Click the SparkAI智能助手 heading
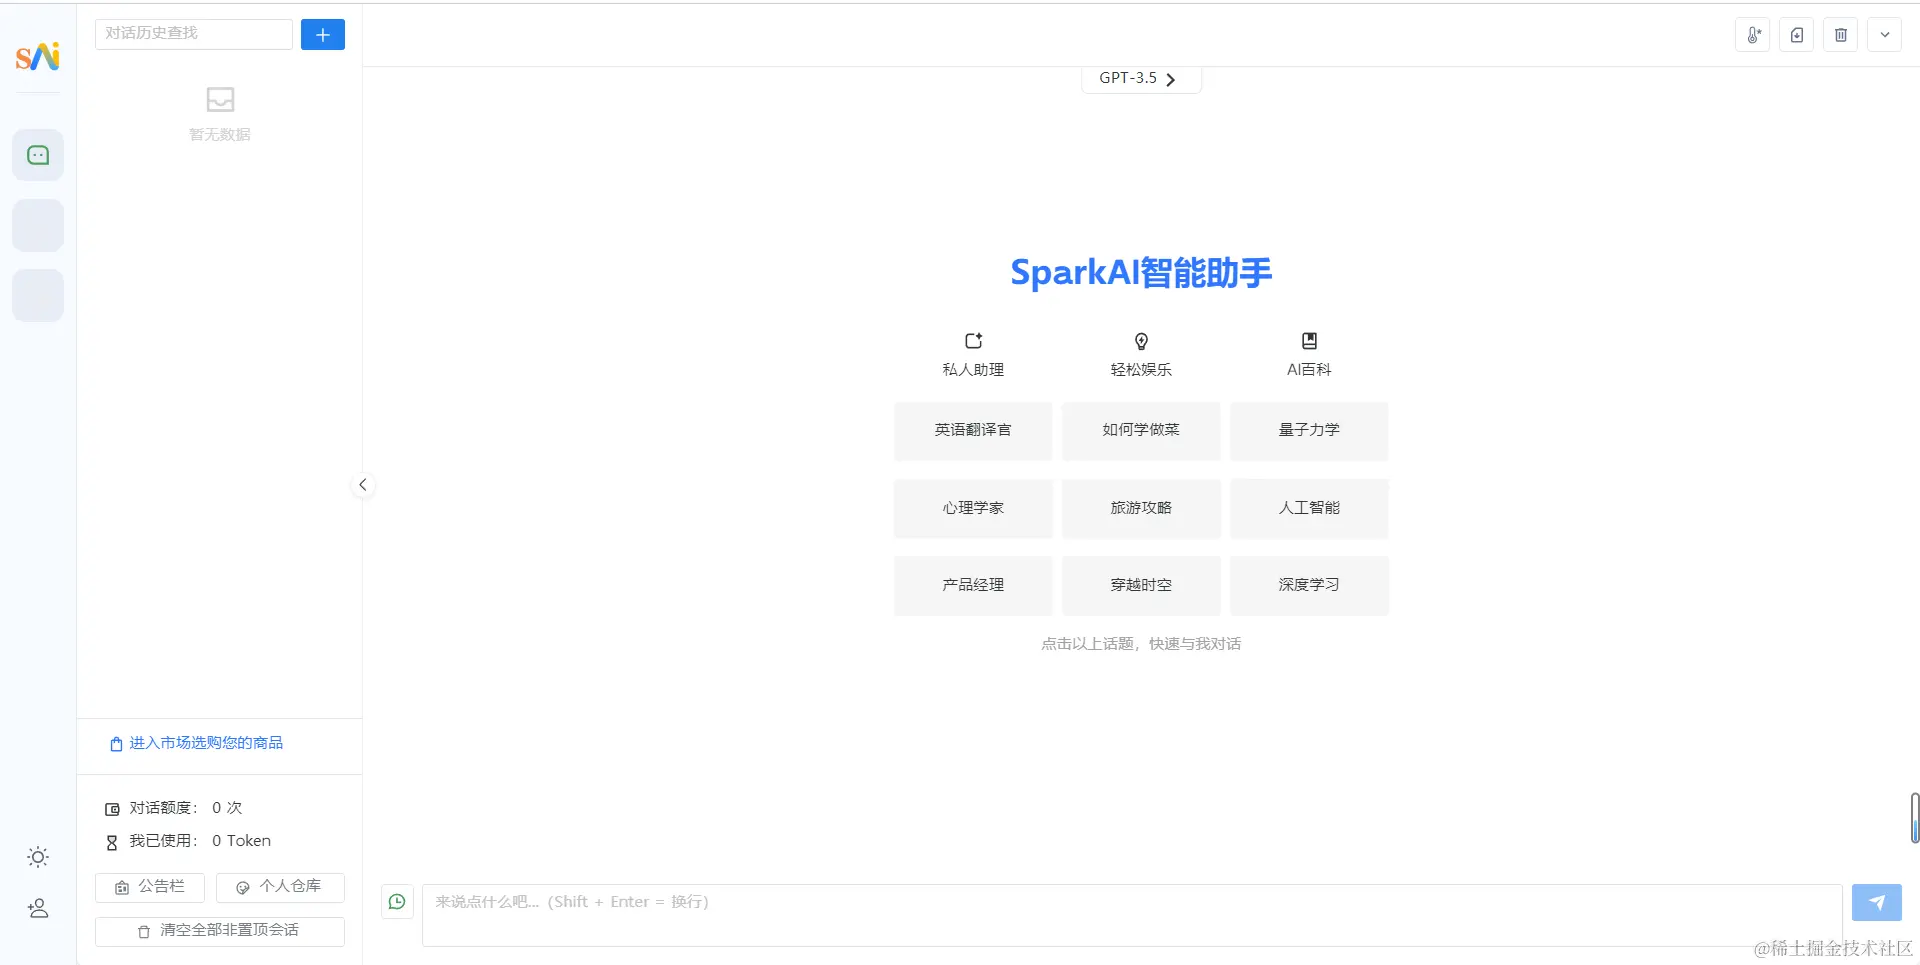1920x965 pixels. click(1141, 272)
